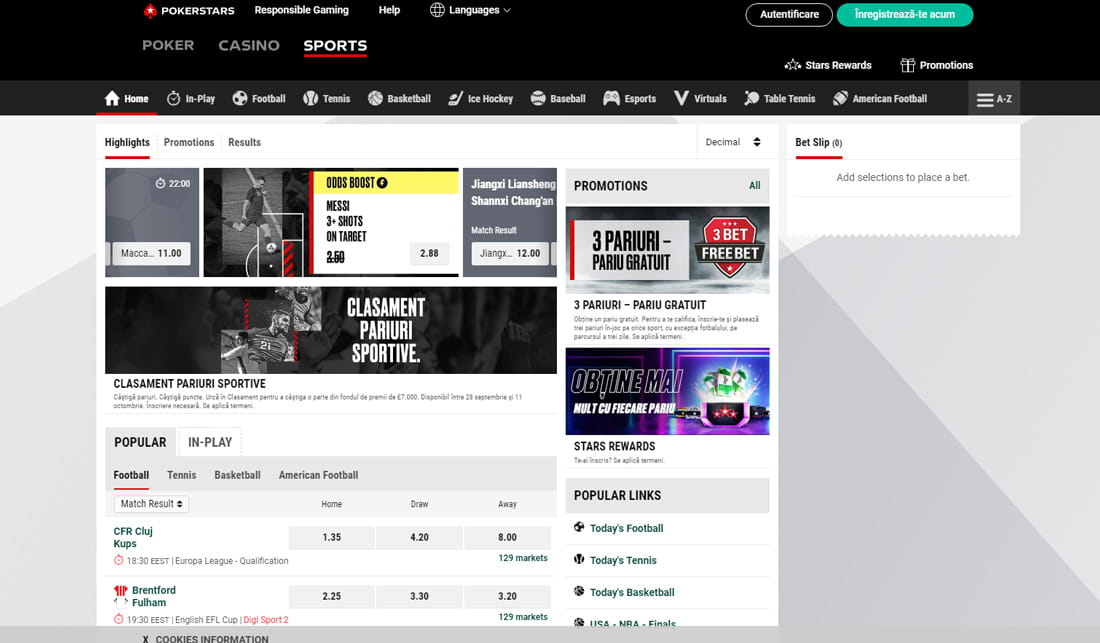Select Macca... 11.00 odds button
The image size is (1100, 643).
click(151, 253)
